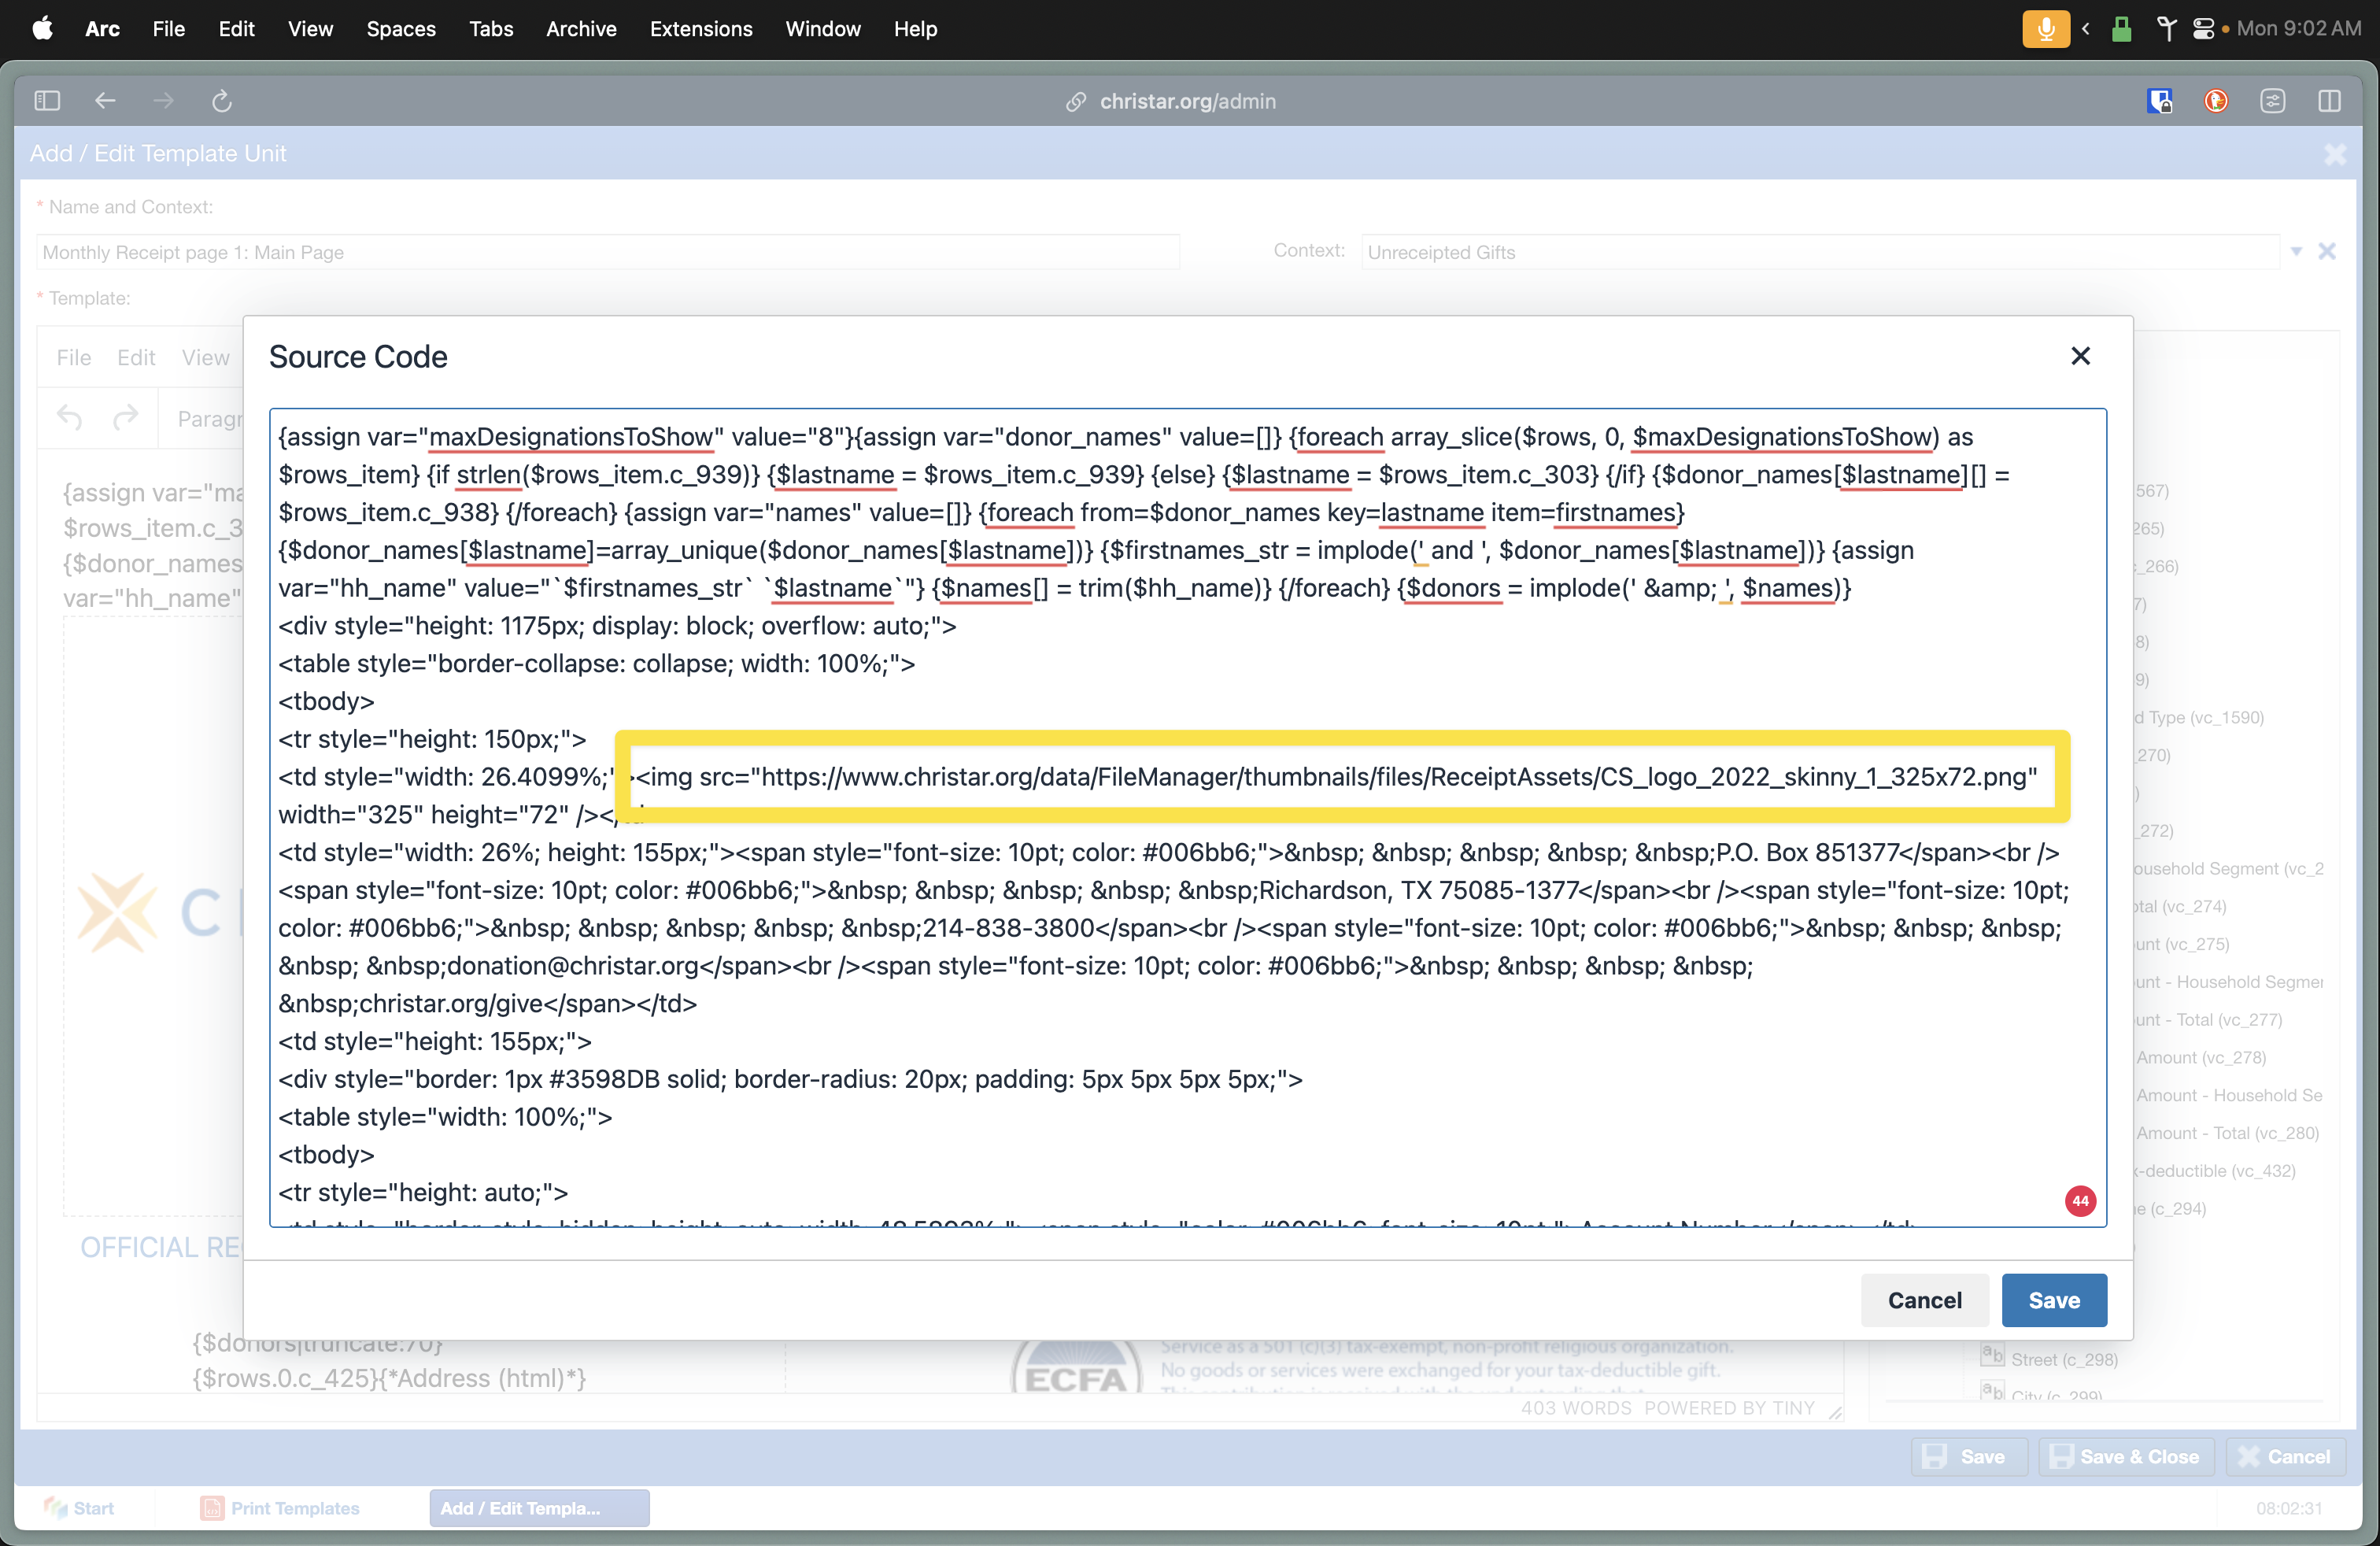Open the Archive menu
This screenshot has height=1546, width=2380.
(x=581, y=29)
